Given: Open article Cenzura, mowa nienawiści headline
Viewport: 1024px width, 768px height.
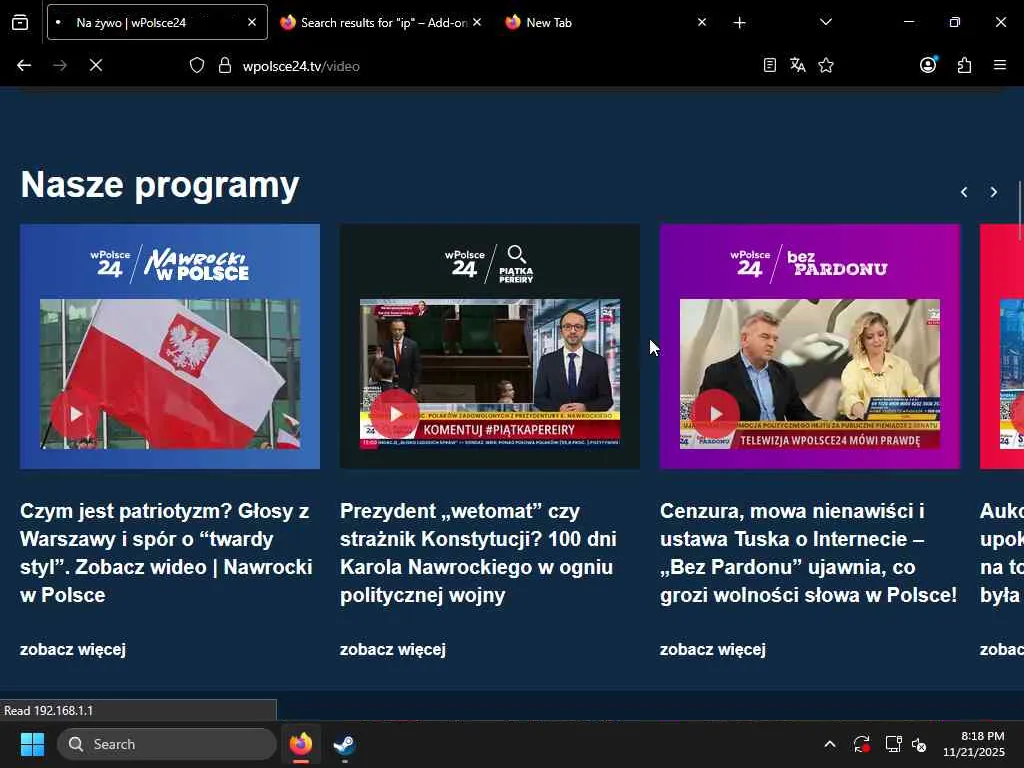Looking at the screenshot, I should [x=808, y=552].
